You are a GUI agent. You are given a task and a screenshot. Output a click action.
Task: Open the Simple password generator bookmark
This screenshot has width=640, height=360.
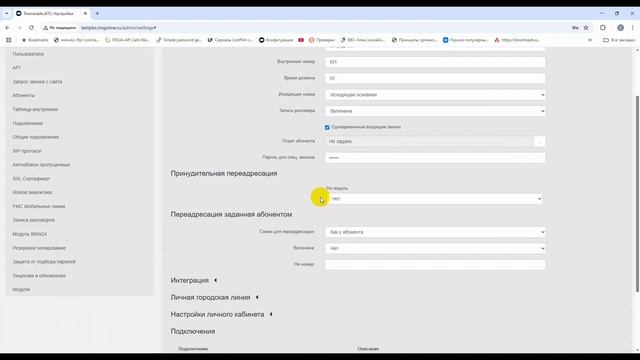pos(179,40)
